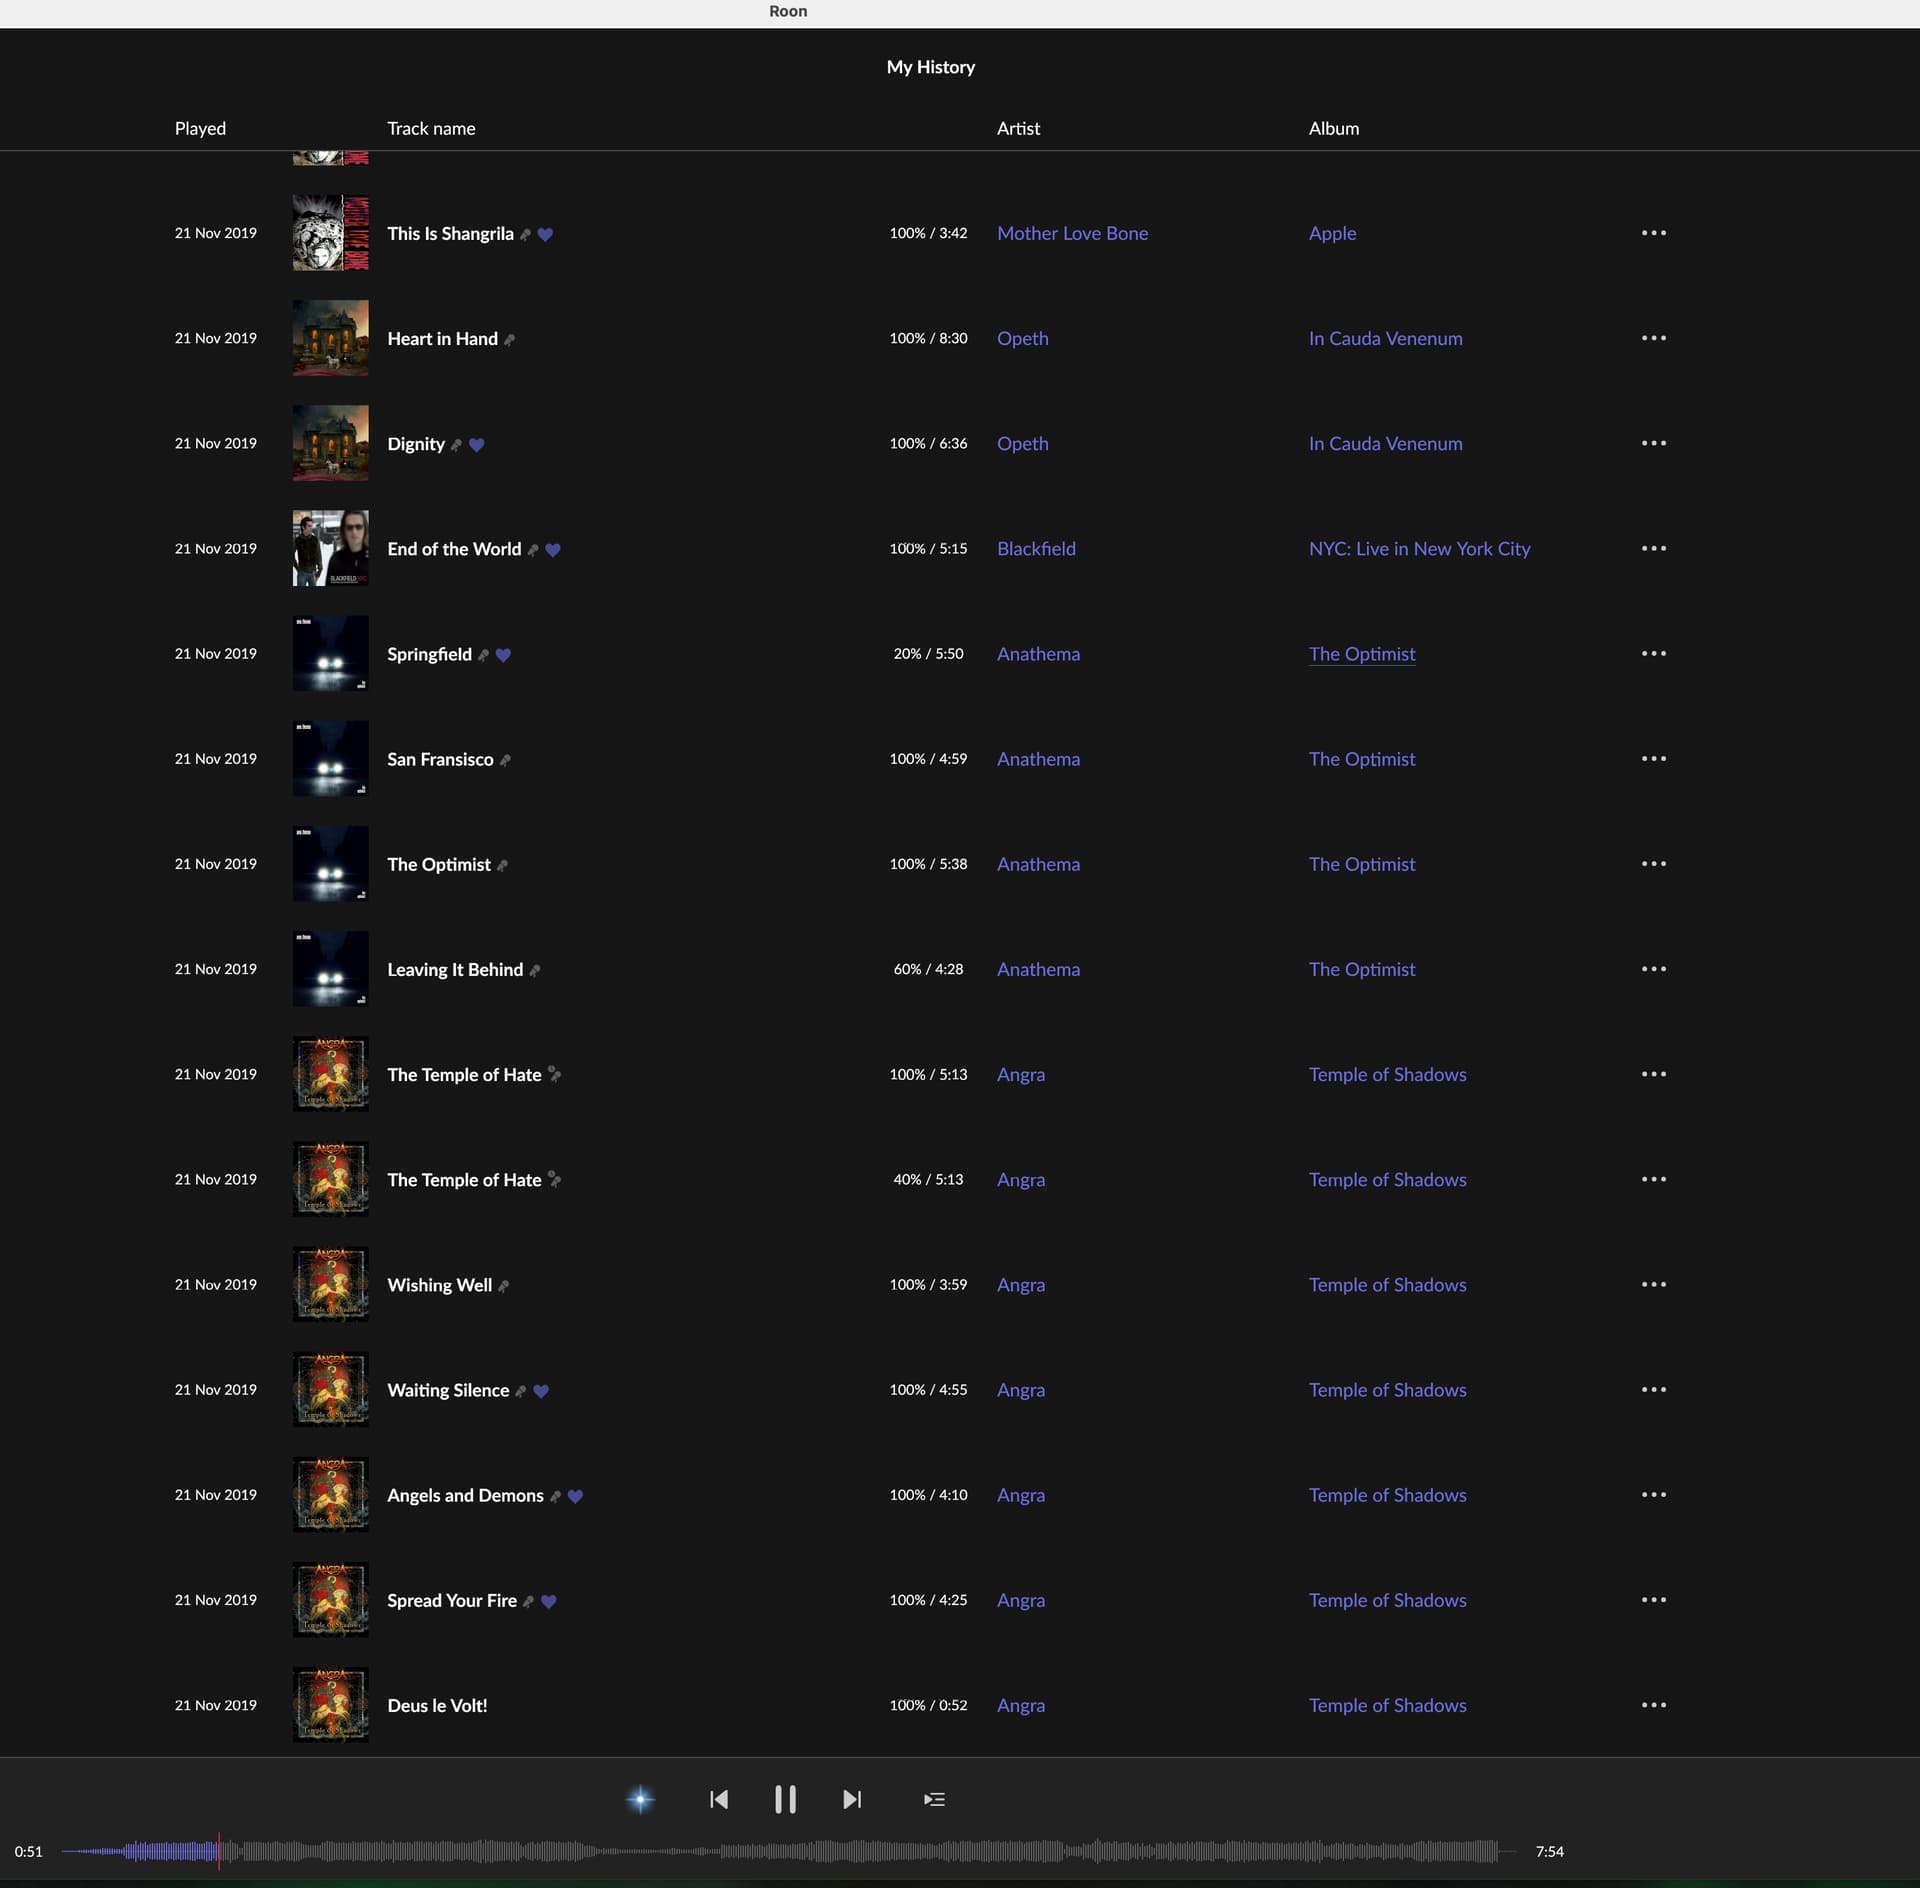Skip to previous track

[x=719, y=1799]
